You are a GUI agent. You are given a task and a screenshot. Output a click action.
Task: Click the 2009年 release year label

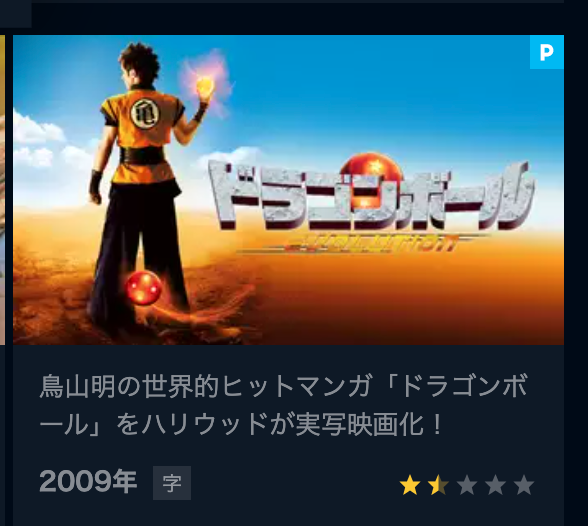(88, 482)
